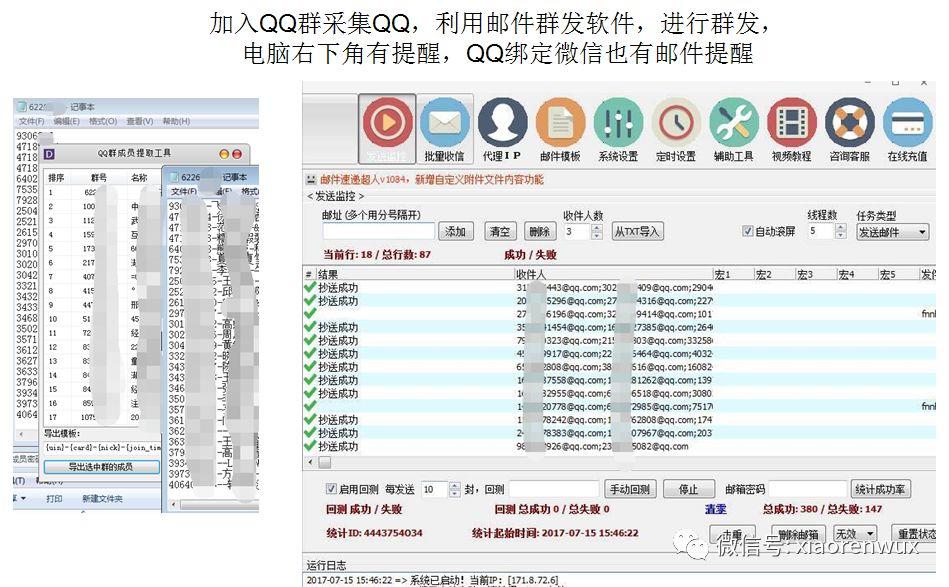Open 文件(F) menu in back 记事本
The height and width of the screenshot is (587, 949).
(31, 121)
